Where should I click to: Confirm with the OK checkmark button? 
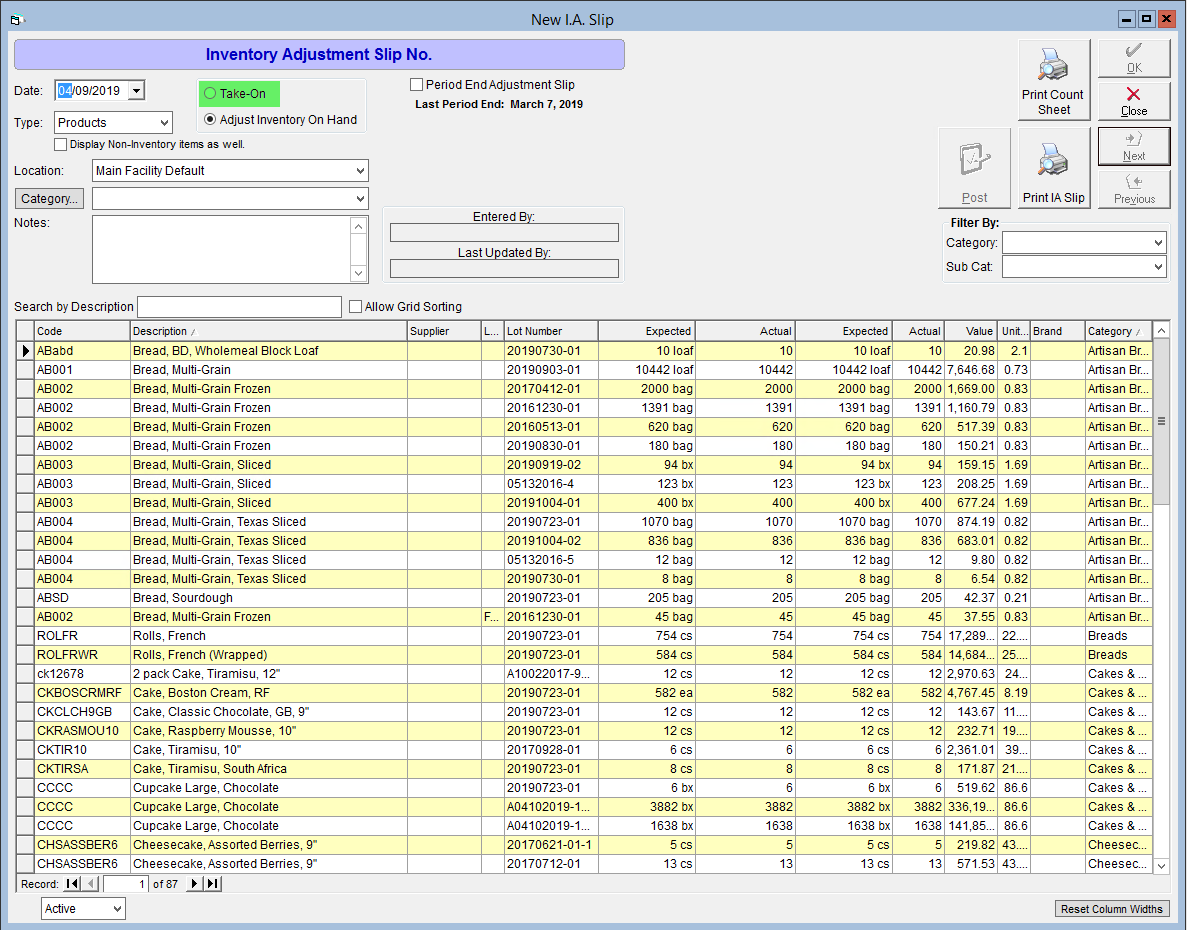(1133, 58)
